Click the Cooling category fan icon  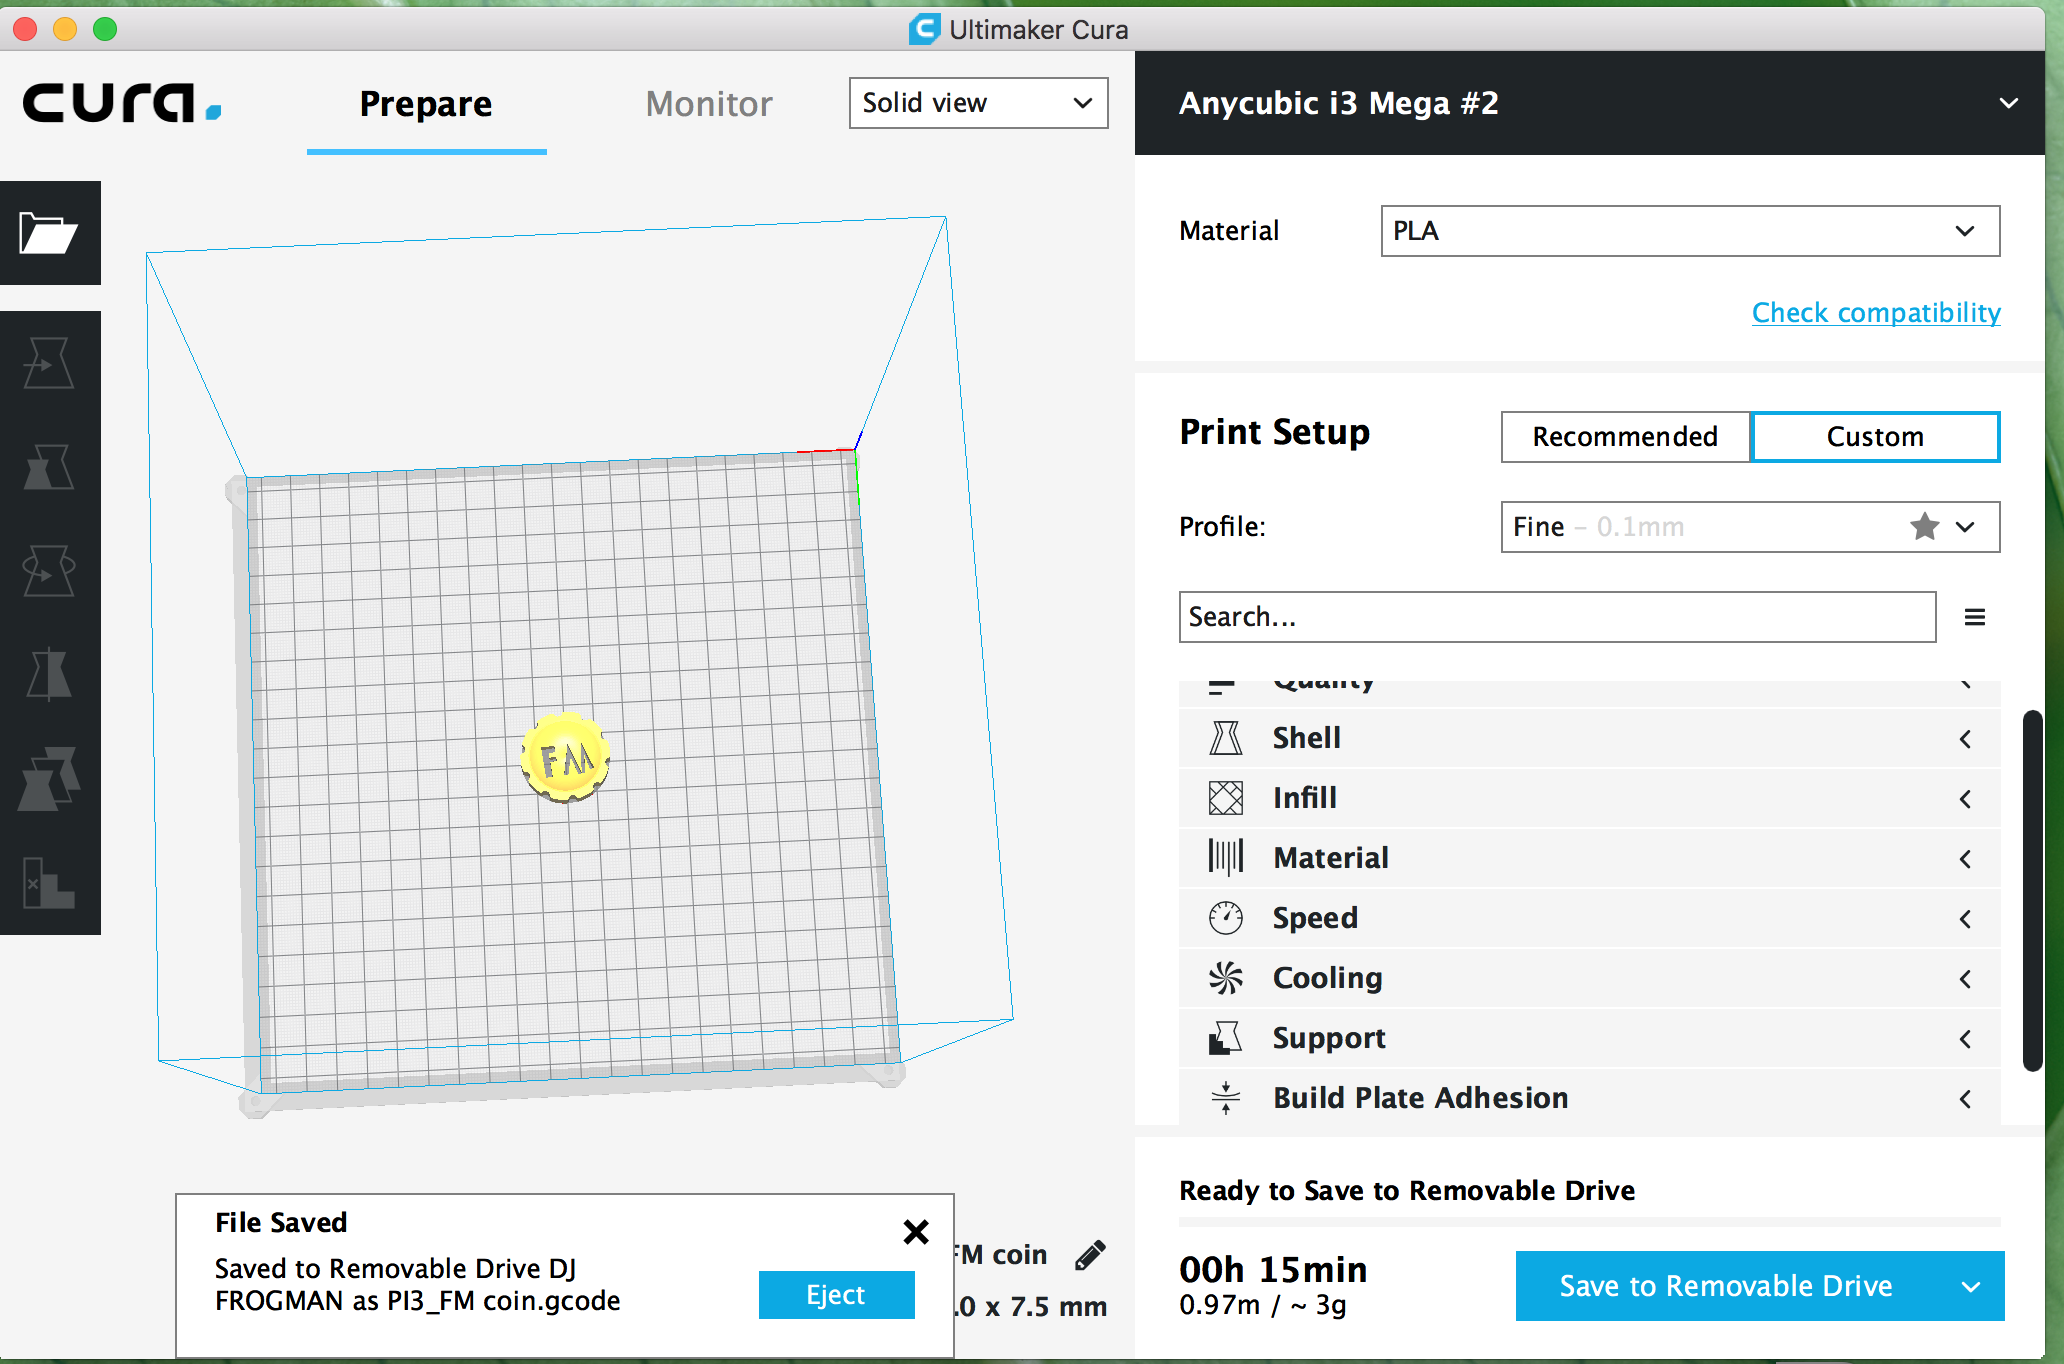pyautogui.click(x=1226, y=978)
